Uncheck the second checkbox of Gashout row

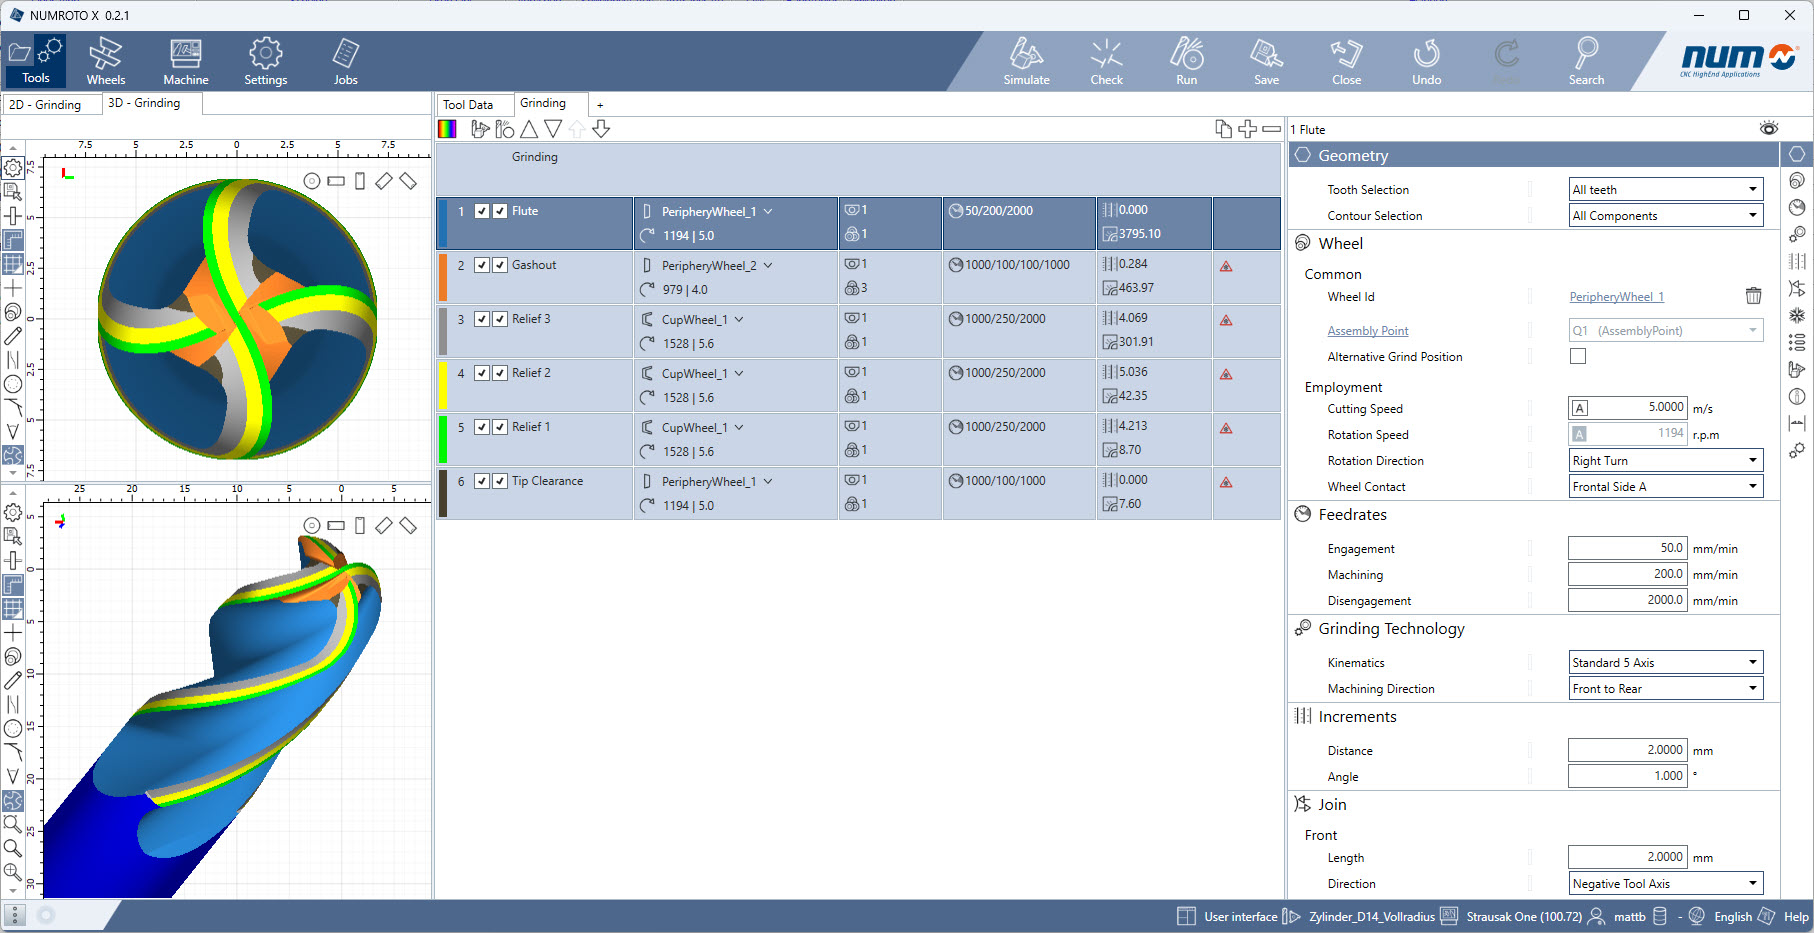(x=500, y=265)
